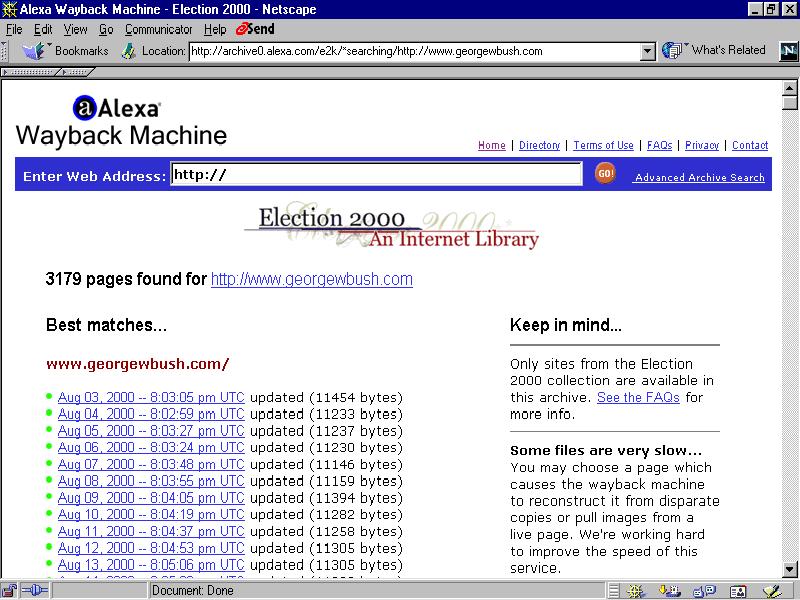Click the 'Best matches...' heading
This screenshot has height=600, width=800.
point(107,325)
